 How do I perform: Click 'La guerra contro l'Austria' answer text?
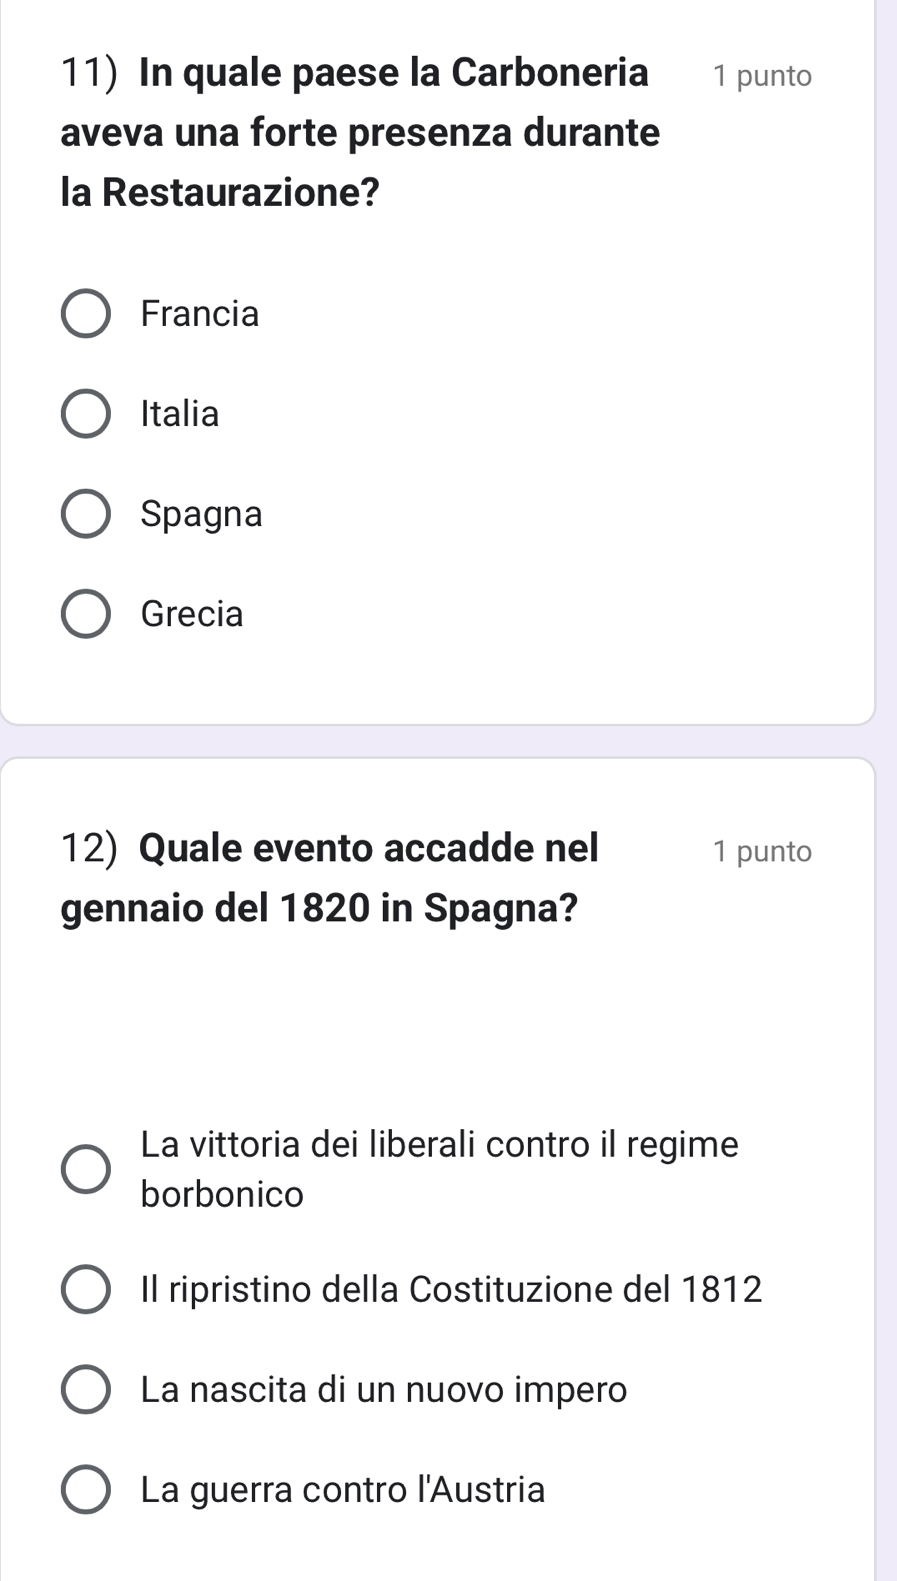pos(343,1489)
